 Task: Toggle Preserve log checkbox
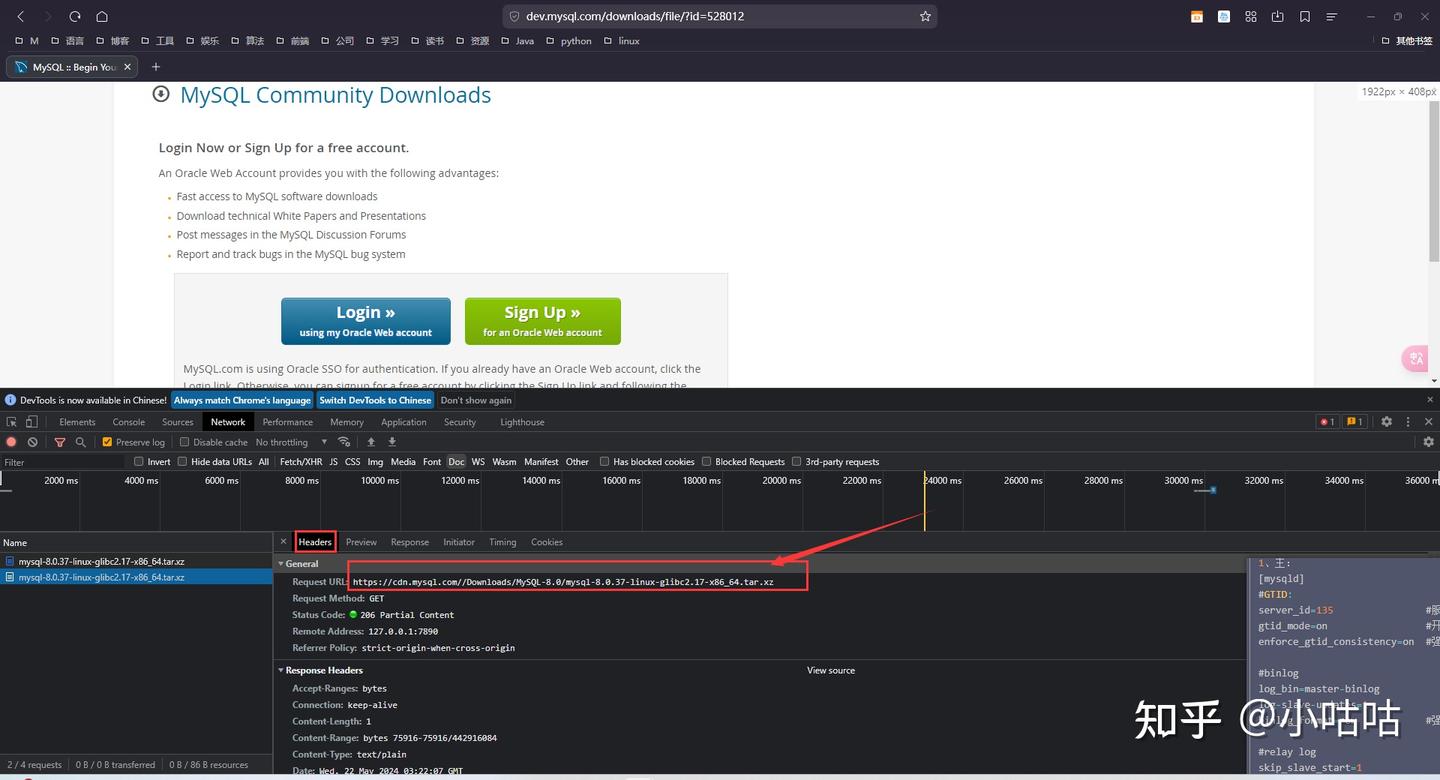click(x=108, y=442)
